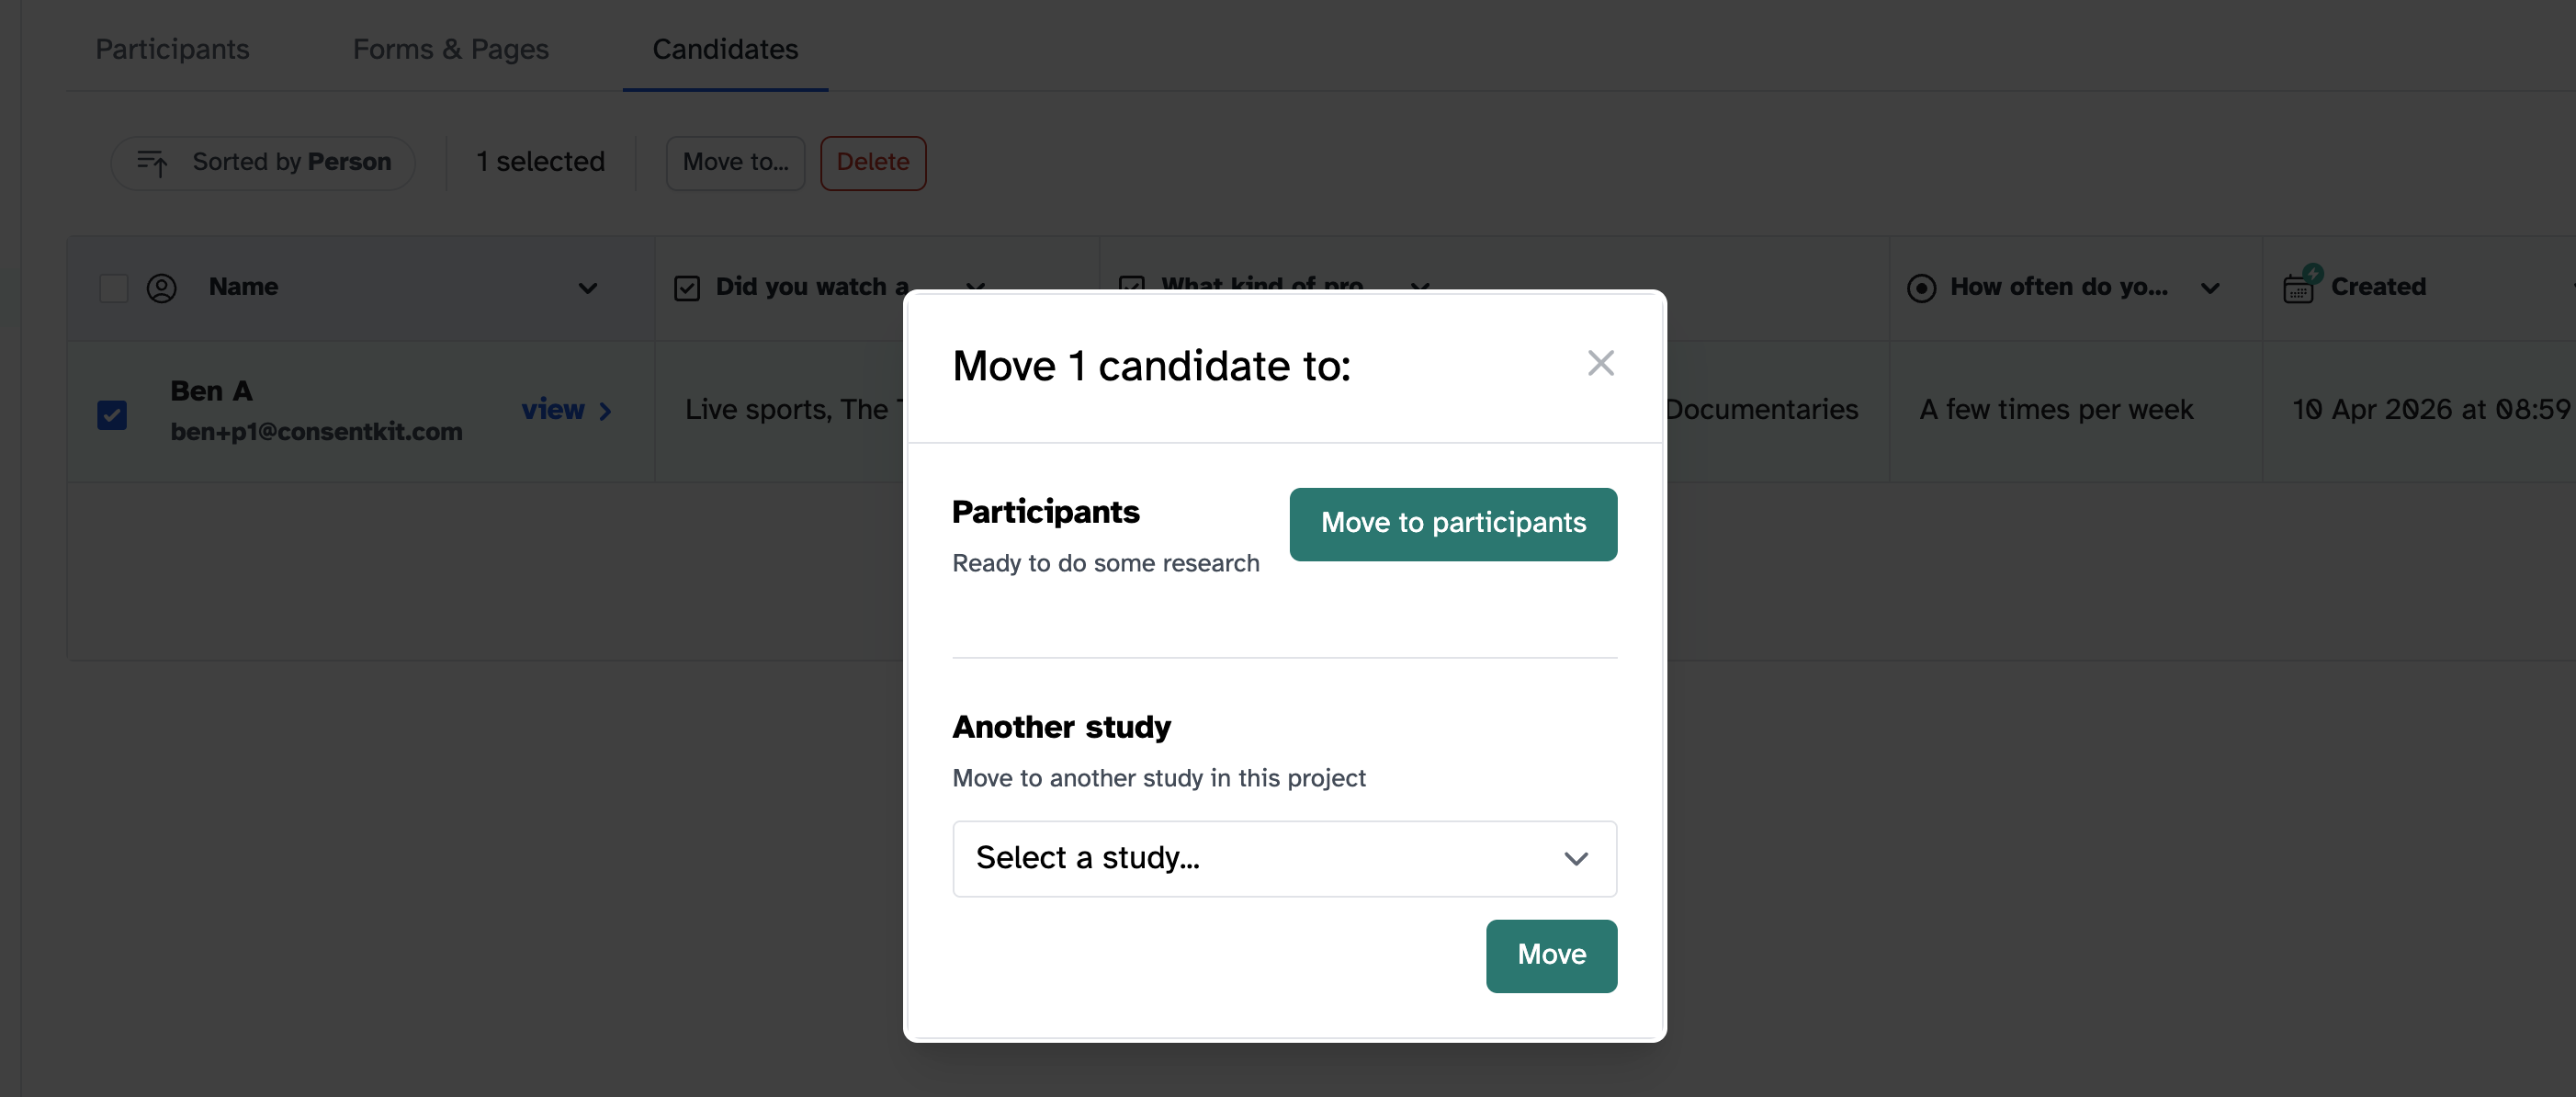Click the radio question icon on How often column
The image size is (2576, 1097).
pos(1920,287)
